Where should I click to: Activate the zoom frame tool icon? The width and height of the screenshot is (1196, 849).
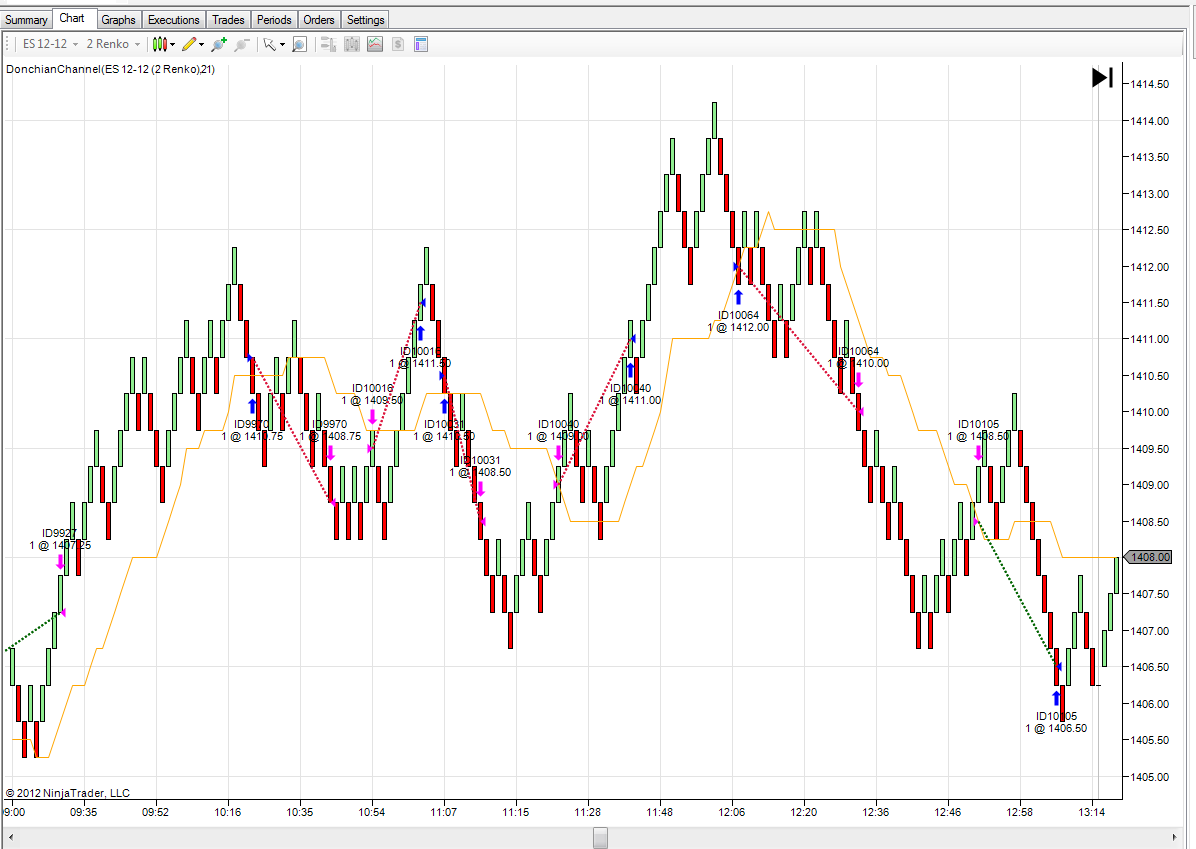coord(299,44)
